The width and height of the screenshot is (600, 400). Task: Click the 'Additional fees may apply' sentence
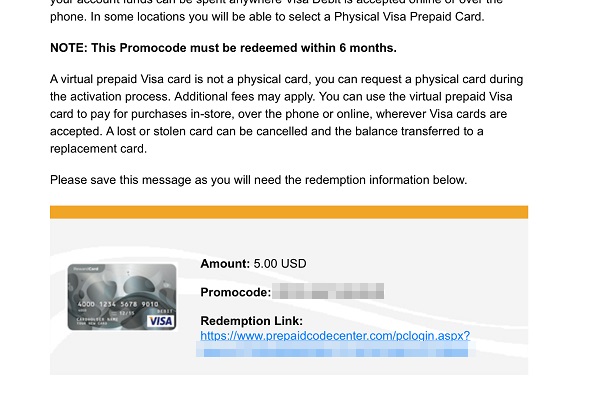[245, 96]
